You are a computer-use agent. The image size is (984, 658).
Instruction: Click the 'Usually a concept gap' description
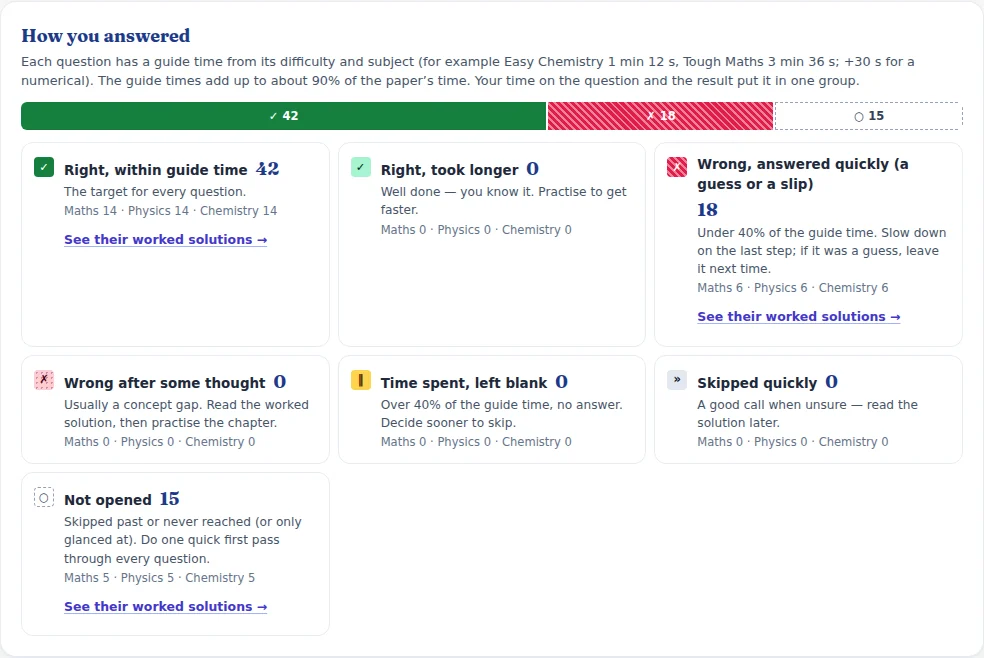[x=186, y=414]
